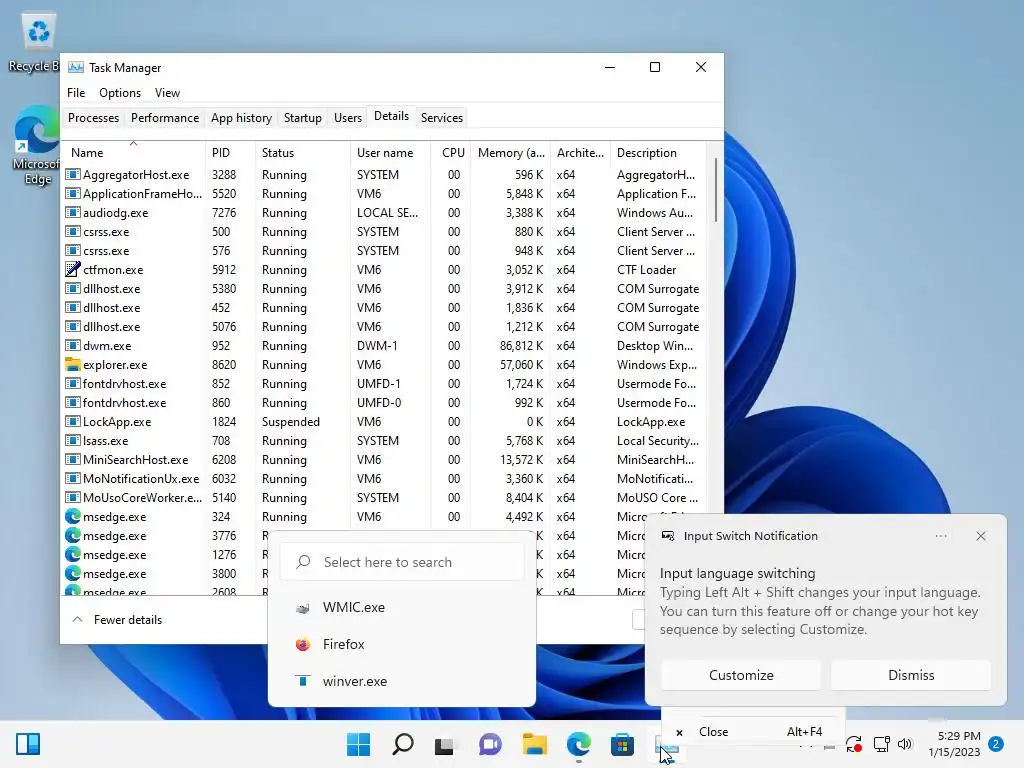Screen dimensions: 1024x768
Task: Select WMIC.exe from the list
Action: point(402,607)
